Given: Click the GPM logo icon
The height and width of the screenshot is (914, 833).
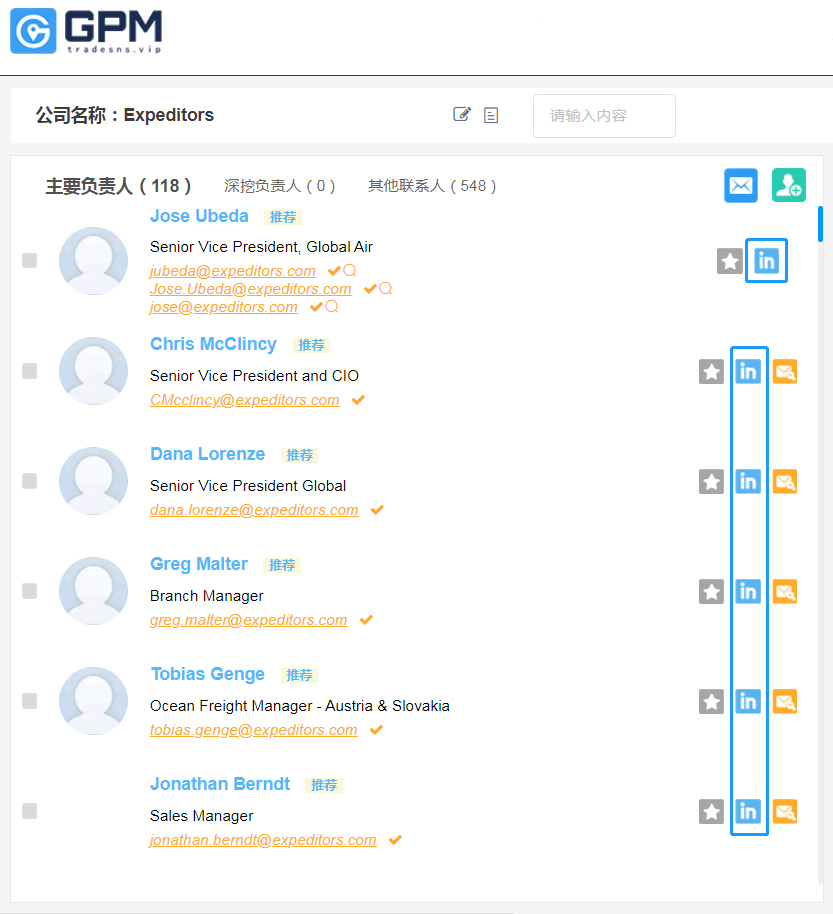Looking at the screenshot, I should (x=33, y=31).
